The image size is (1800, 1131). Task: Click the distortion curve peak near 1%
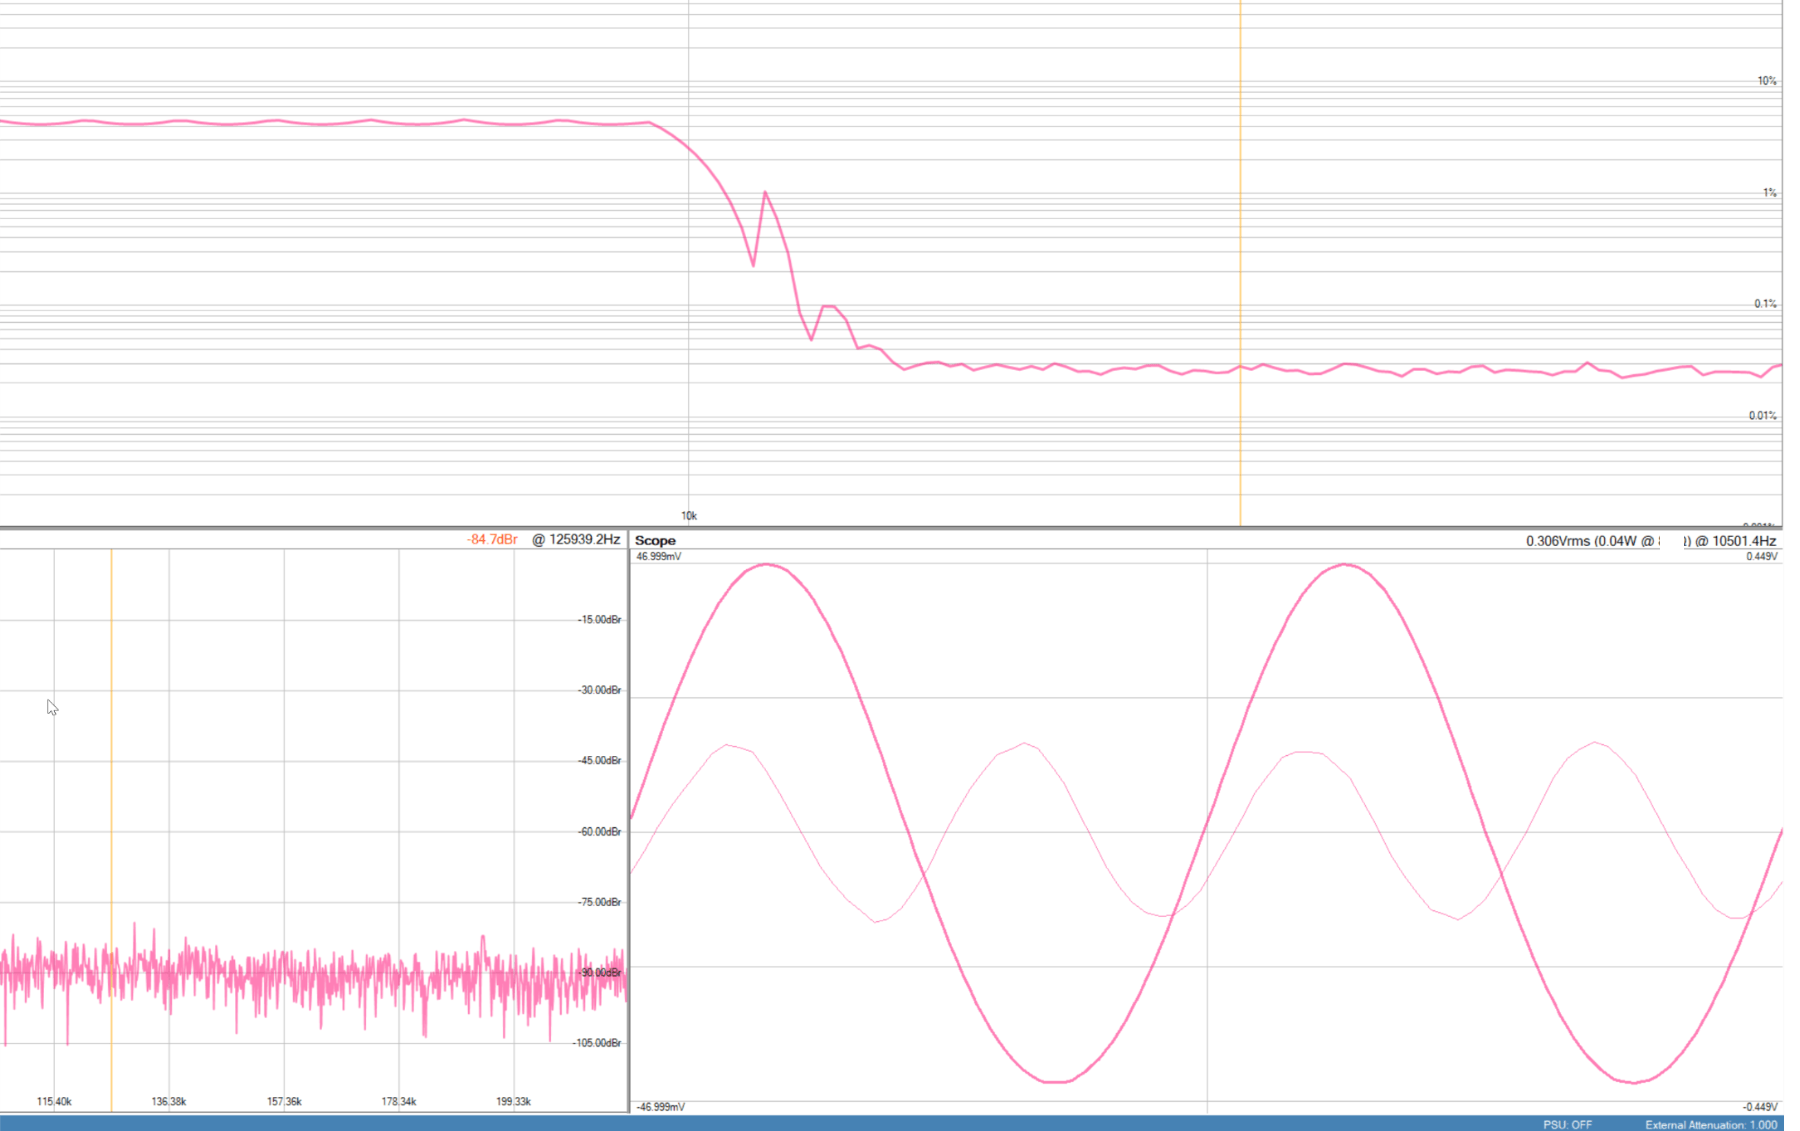click(765, 192)
